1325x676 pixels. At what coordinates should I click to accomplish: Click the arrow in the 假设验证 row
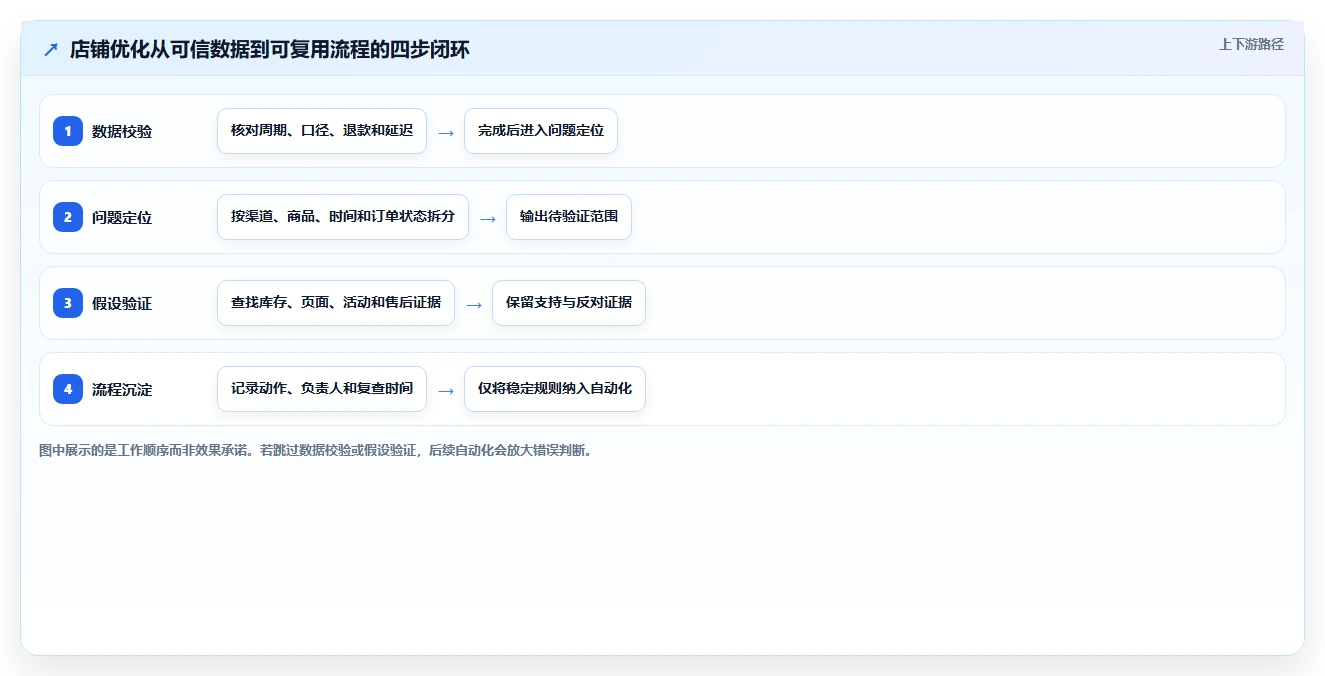(x=474, y=304)
